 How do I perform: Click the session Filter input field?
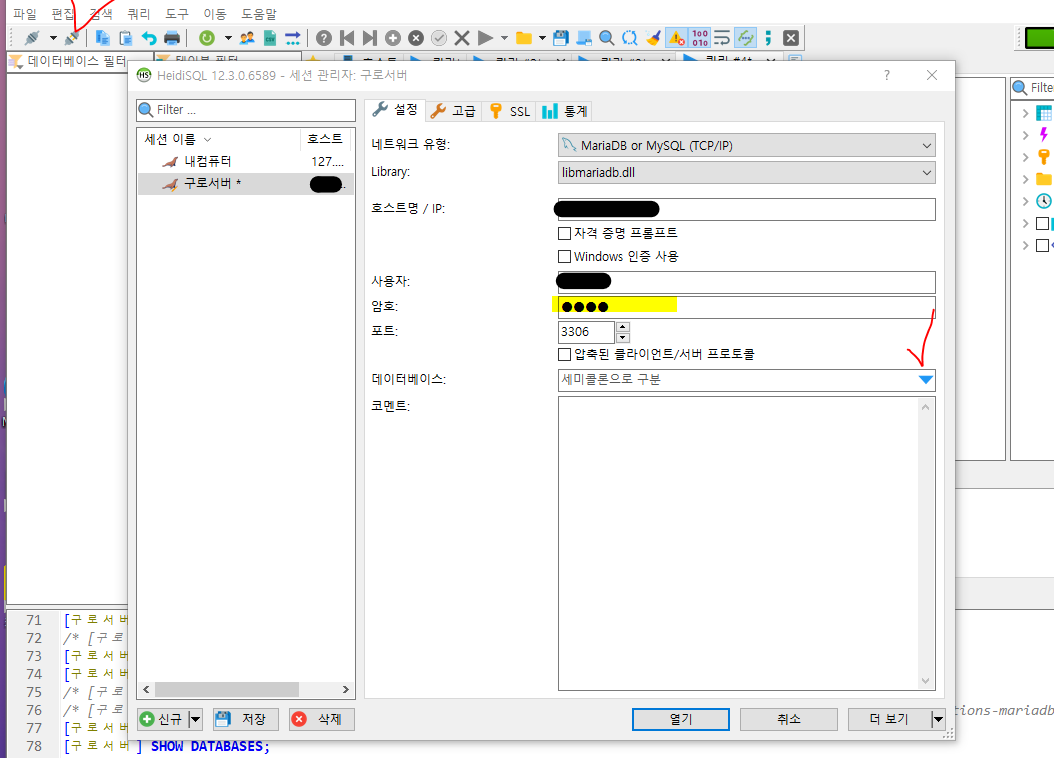click(246, 110)
